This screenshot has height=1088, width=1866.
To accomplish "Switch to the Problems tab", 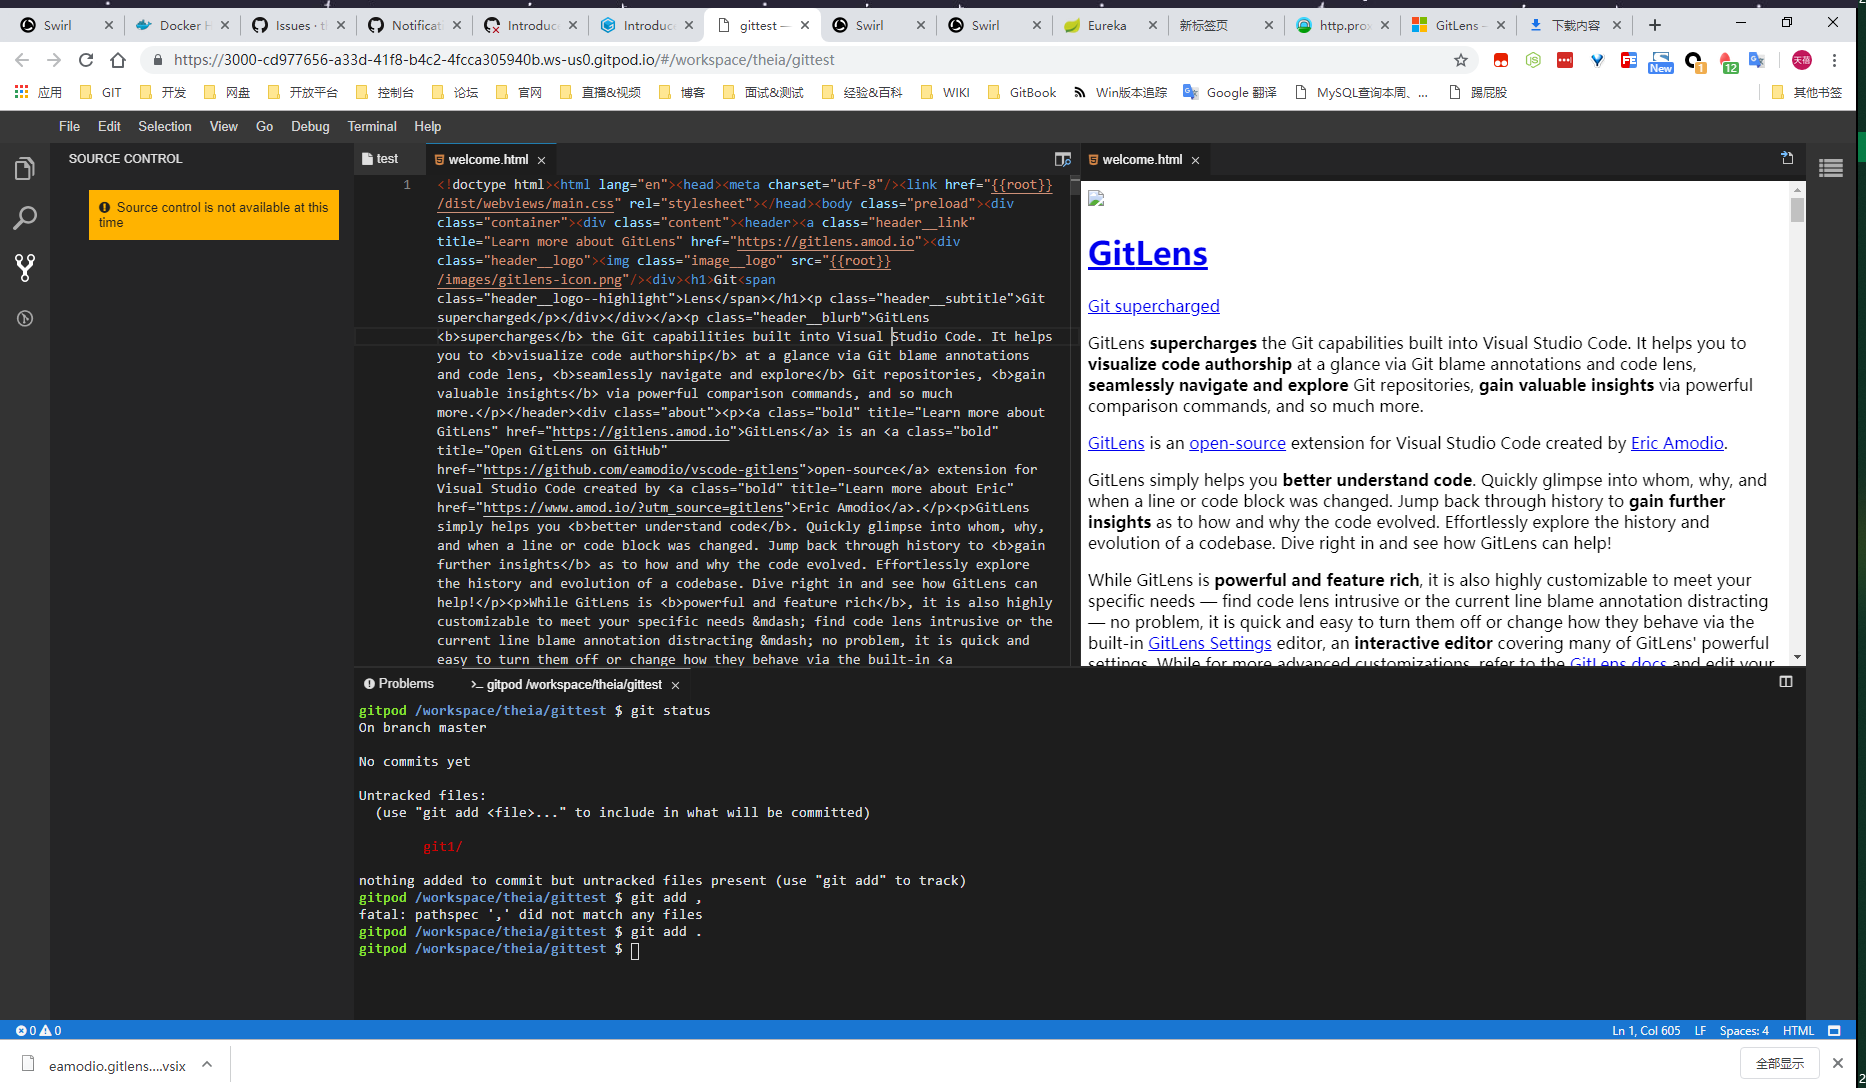I will click(x=398, y=683).
